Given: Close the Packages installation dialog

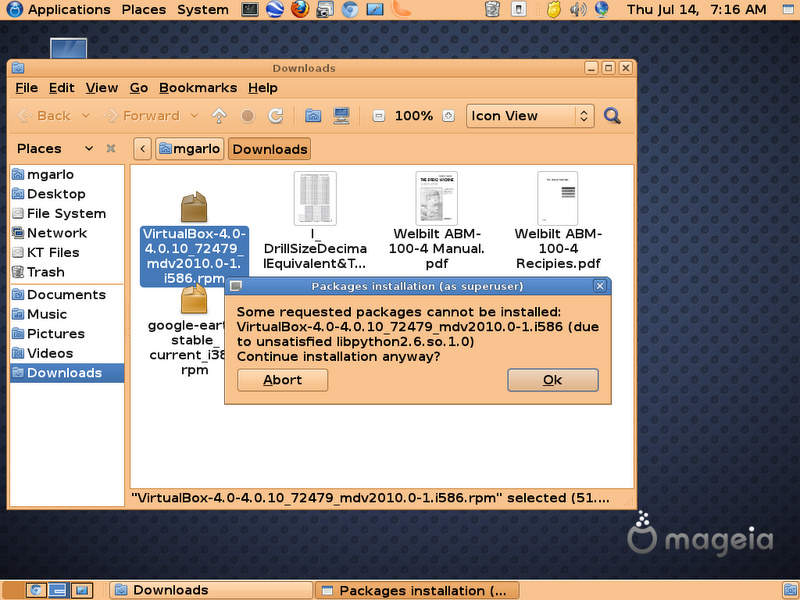Looking at the screenshot, I should click(600, 286).
